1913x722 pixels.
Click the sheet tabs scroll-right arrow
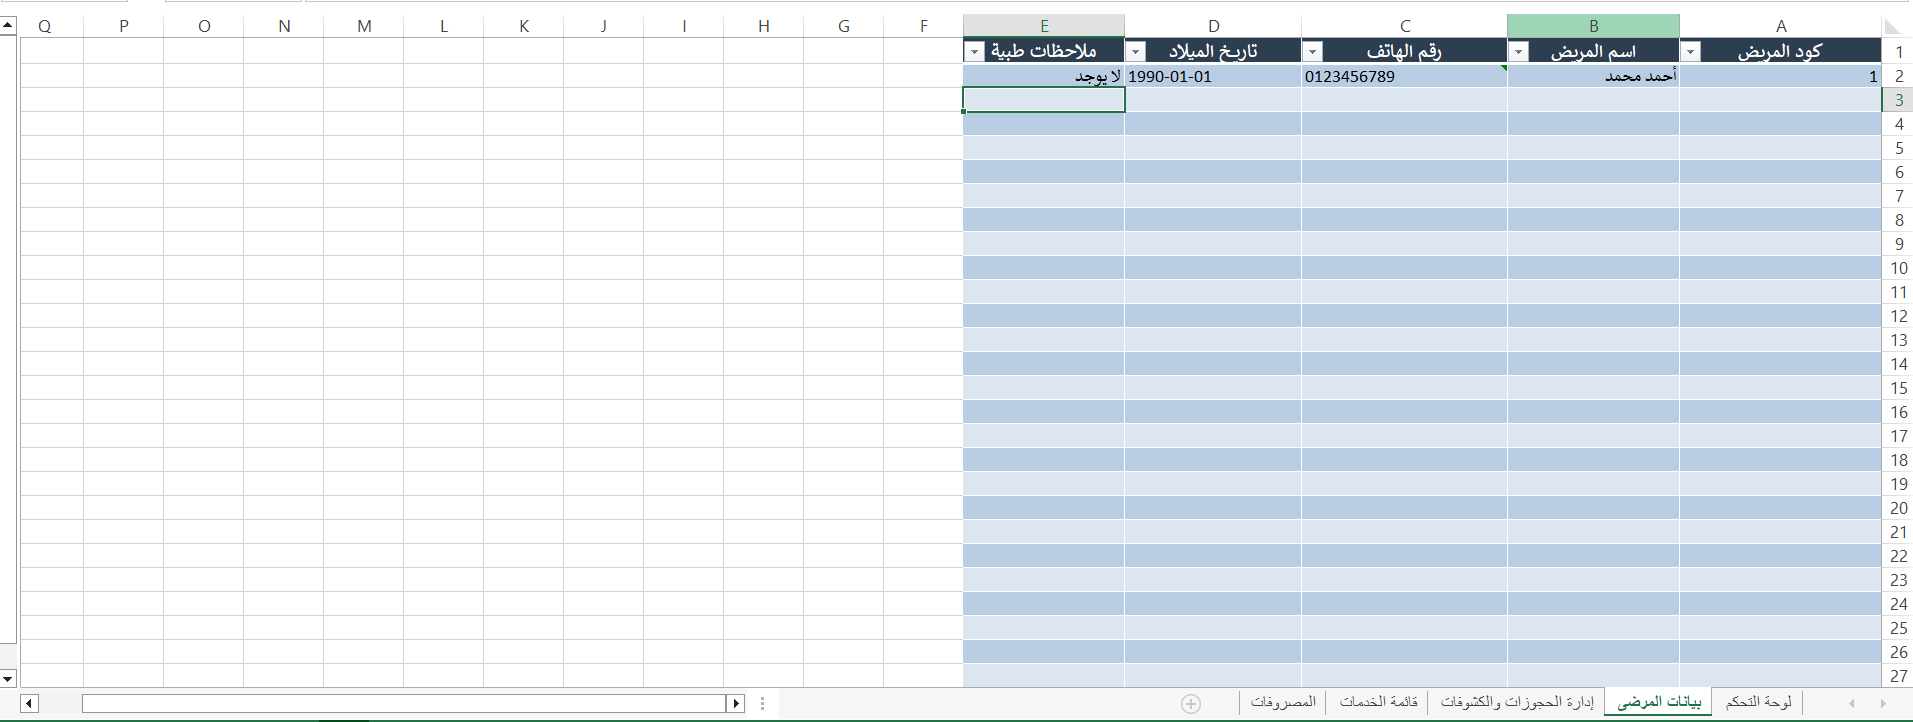point(1883,703)
